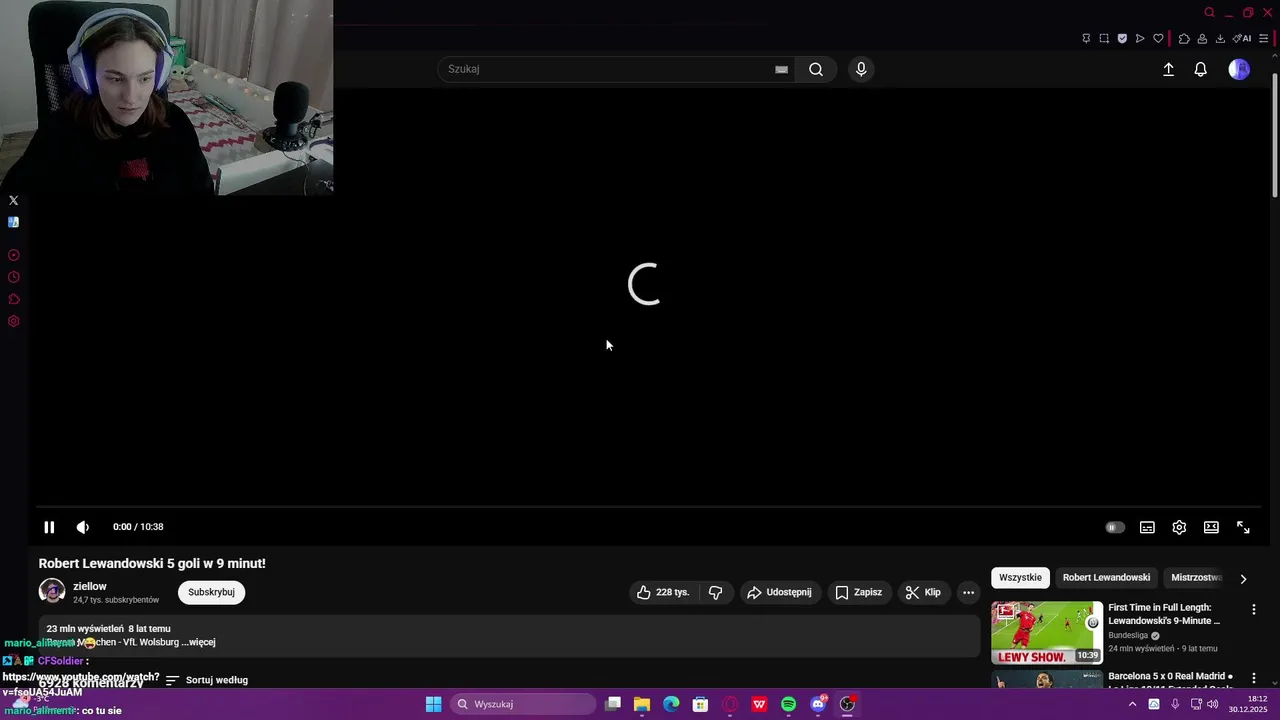Click the browser send/flow arrow icon
Screen dimensions: 1280x720
click(x=1140, y=39)
